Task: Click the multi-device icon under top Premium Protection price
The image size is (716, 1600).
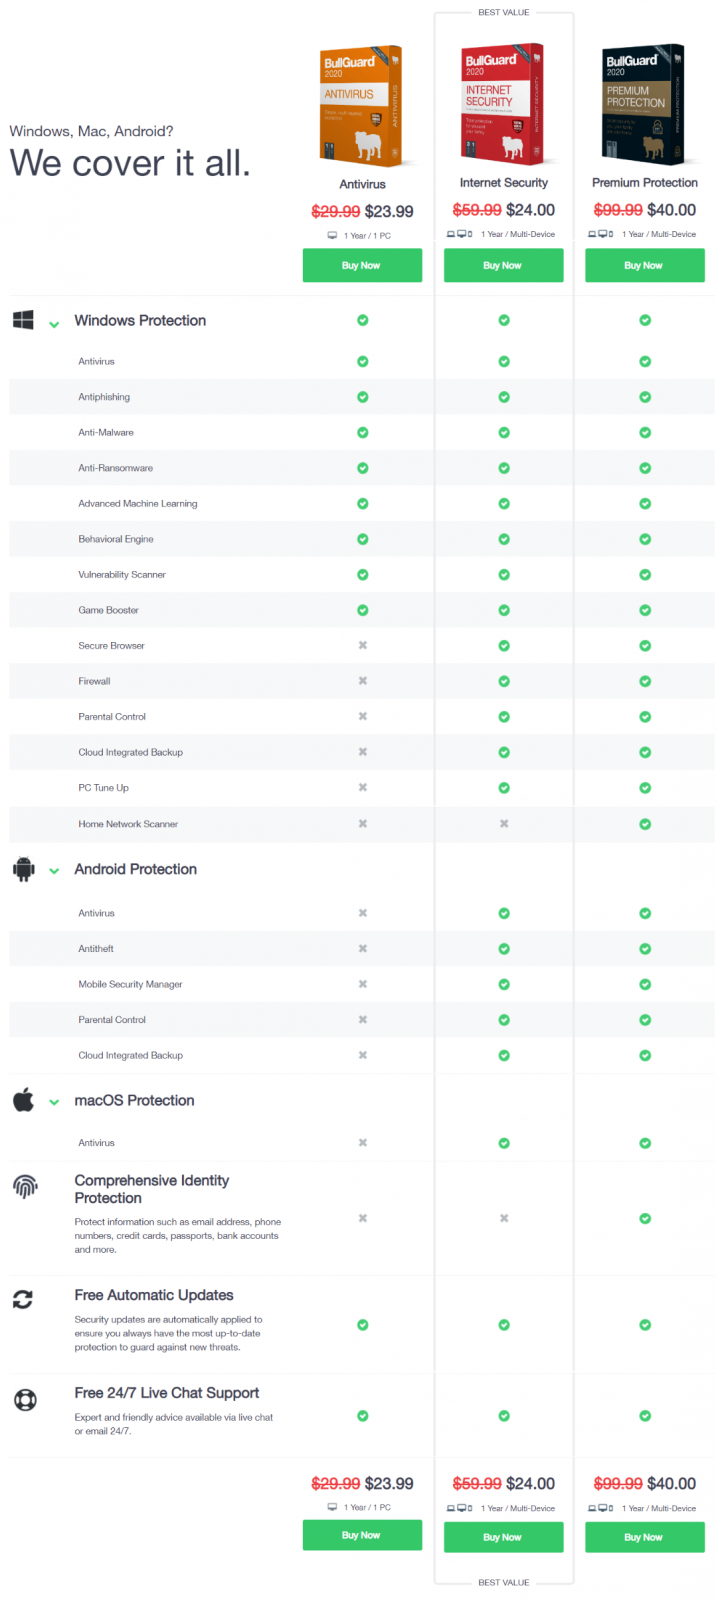Action: pyautogui.click(x=601, y=234)
